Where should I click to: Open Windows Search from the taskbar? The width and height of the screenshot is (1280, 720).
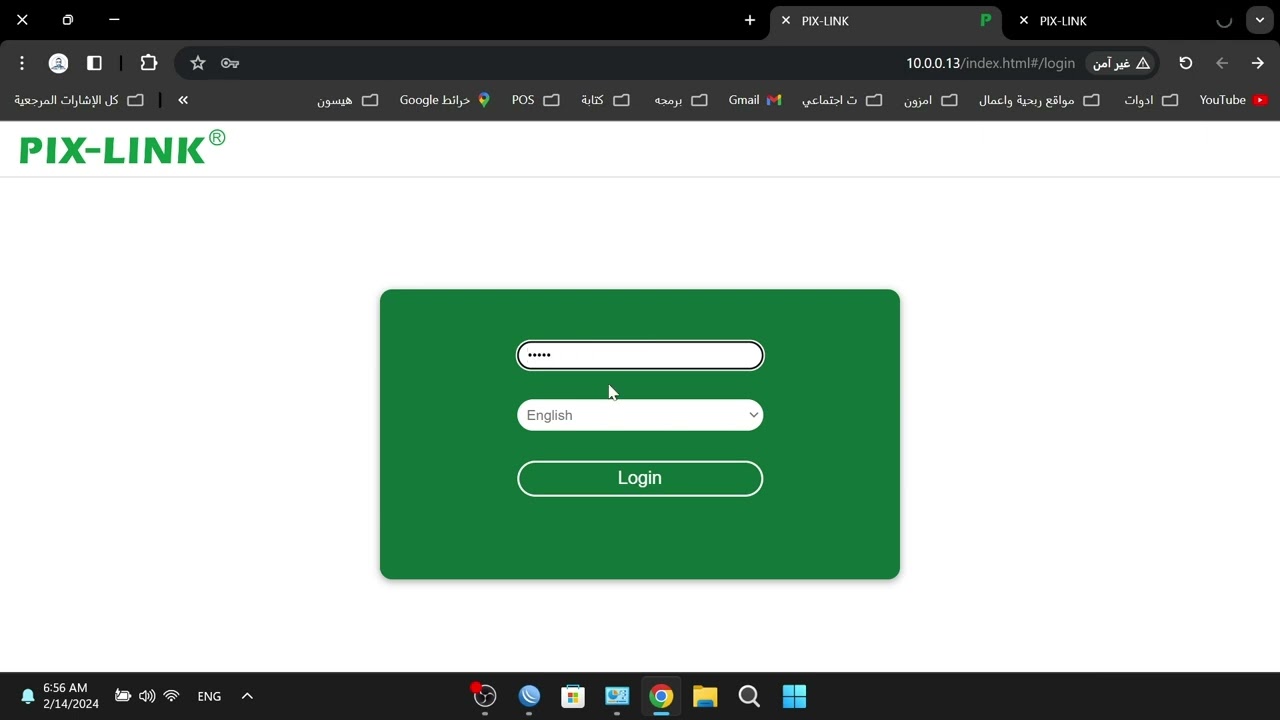click(749, 696)
